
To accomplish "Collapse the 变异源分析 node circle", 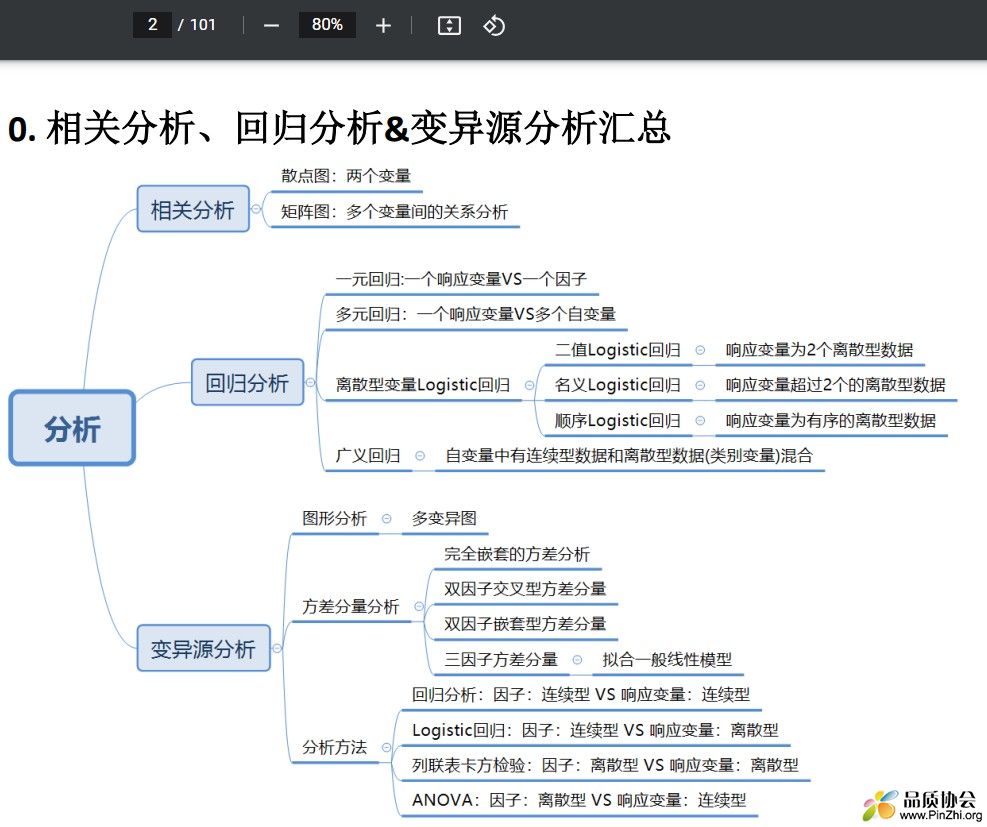I will pos(277,648).
